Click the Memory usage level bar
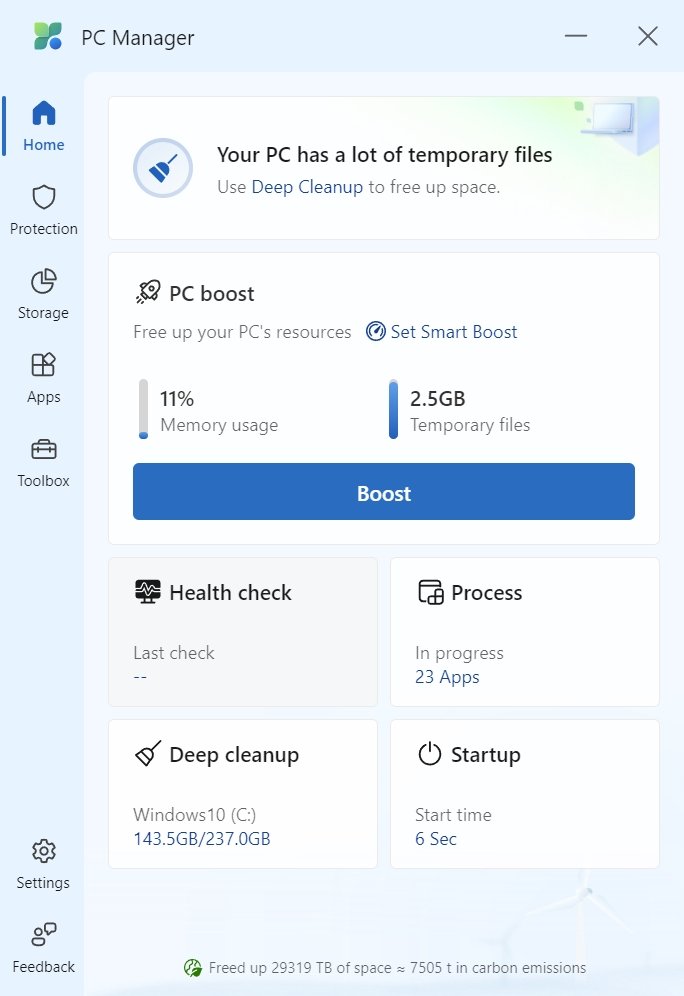The height and width of the screenshot is (996, 684). tap(143, 409)
